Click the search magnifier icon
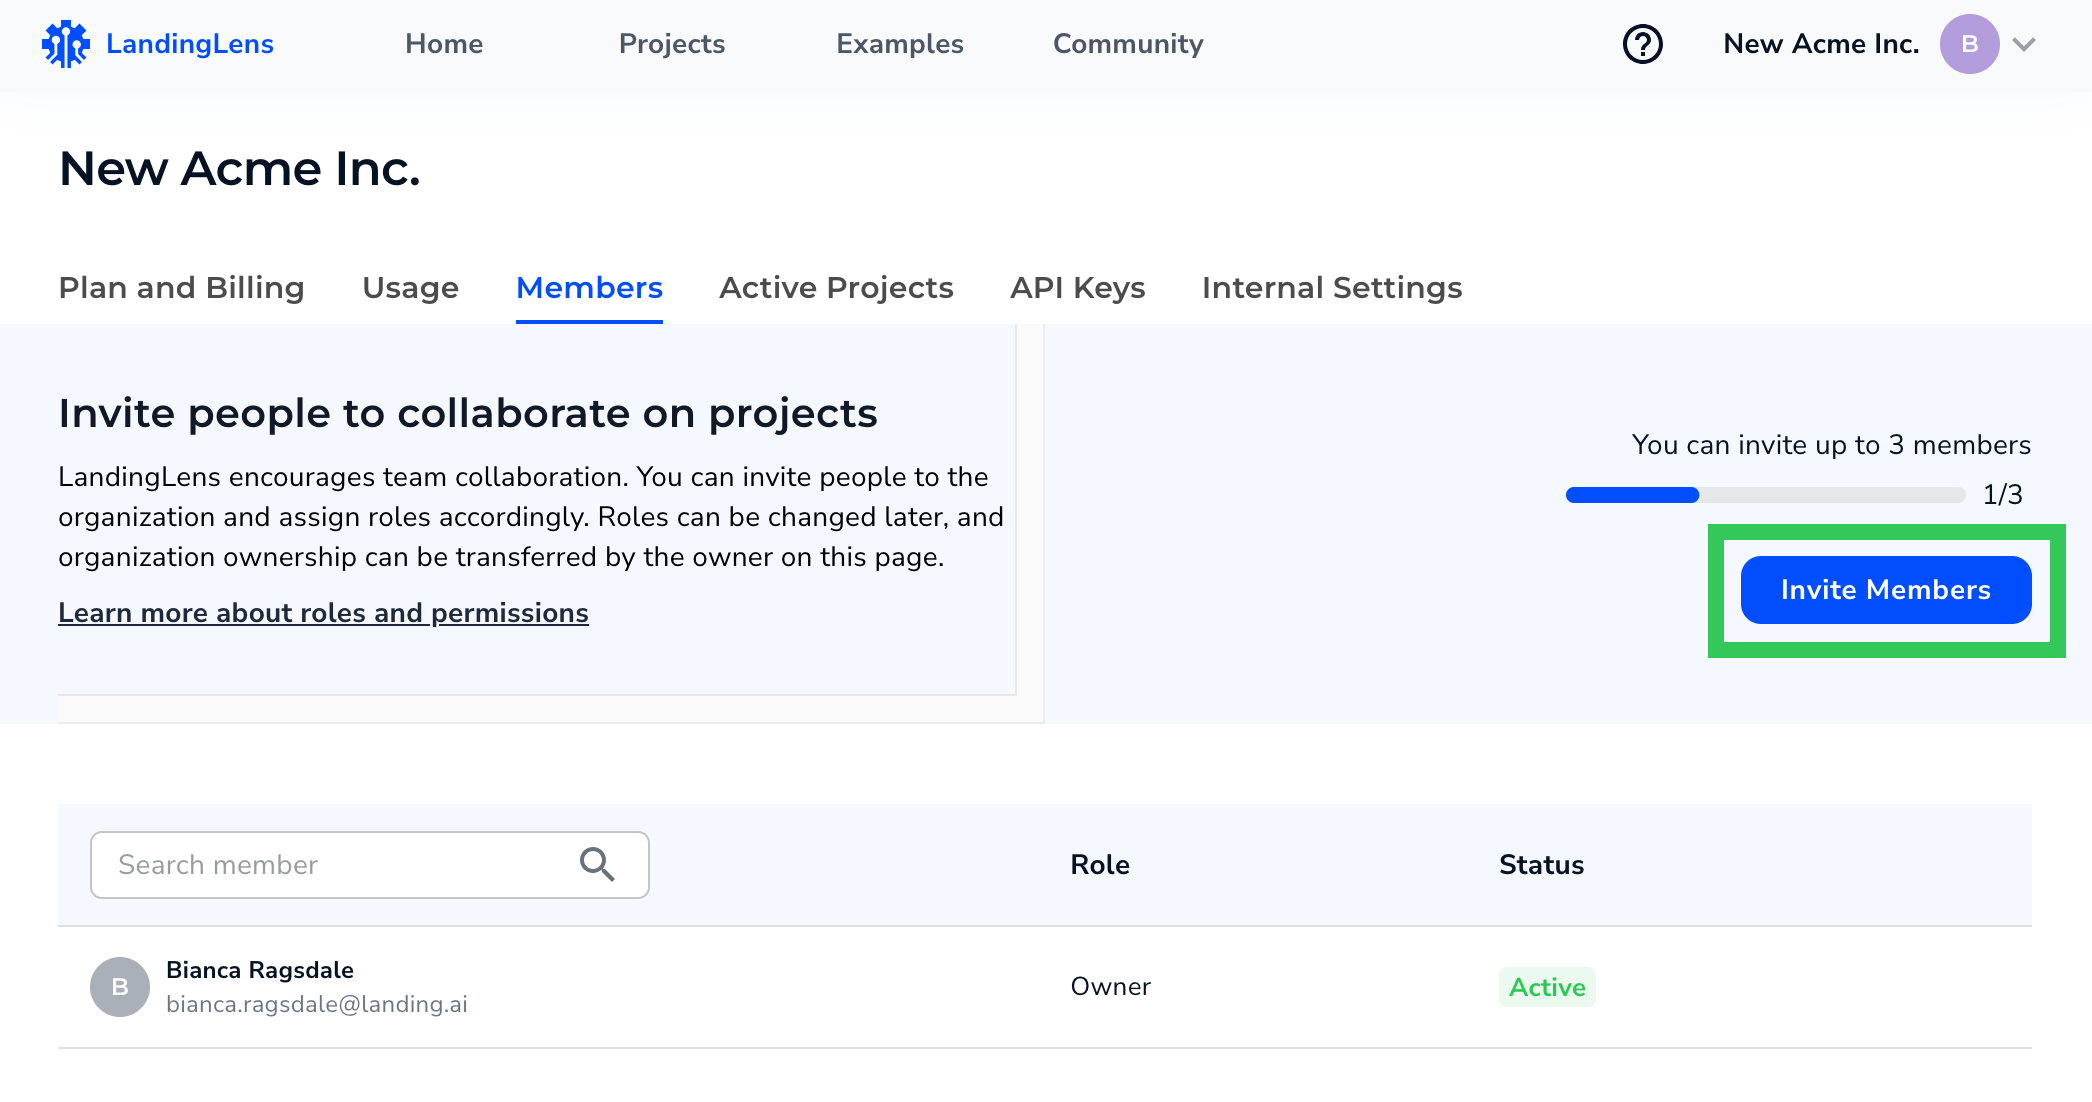 [597, 864]
